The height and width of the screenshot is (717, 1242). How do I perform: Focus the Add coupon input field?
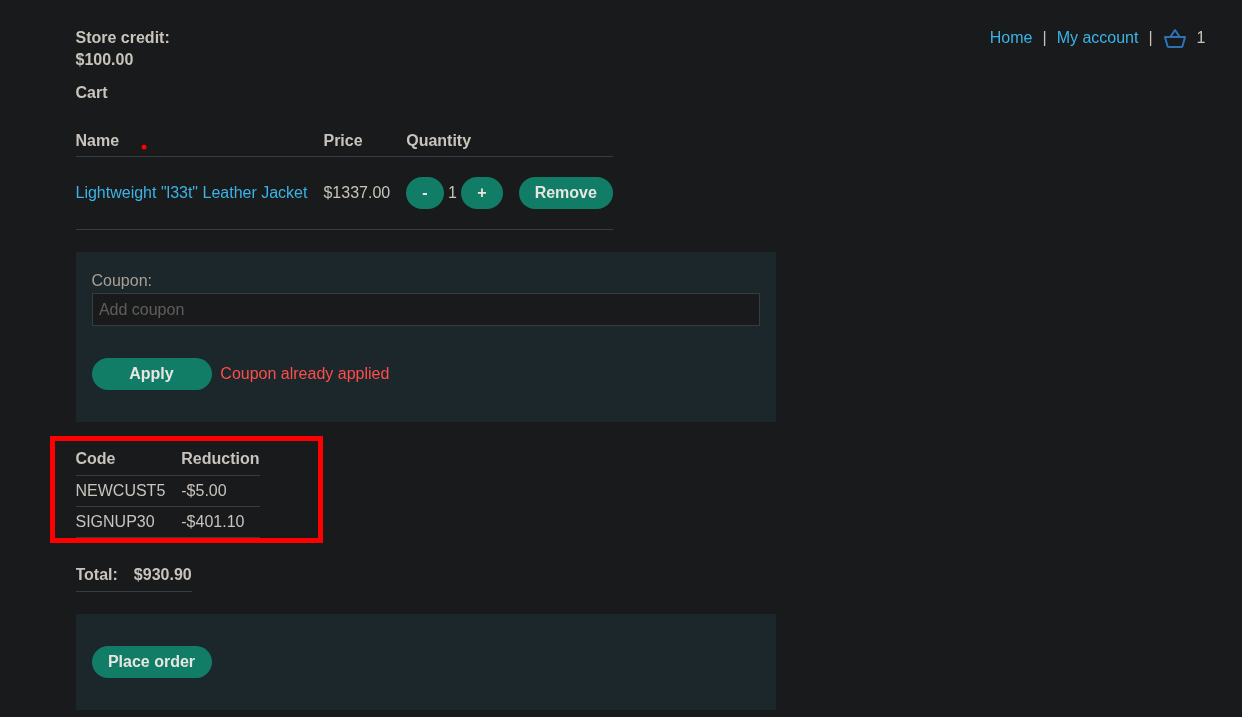click(425, 310)
